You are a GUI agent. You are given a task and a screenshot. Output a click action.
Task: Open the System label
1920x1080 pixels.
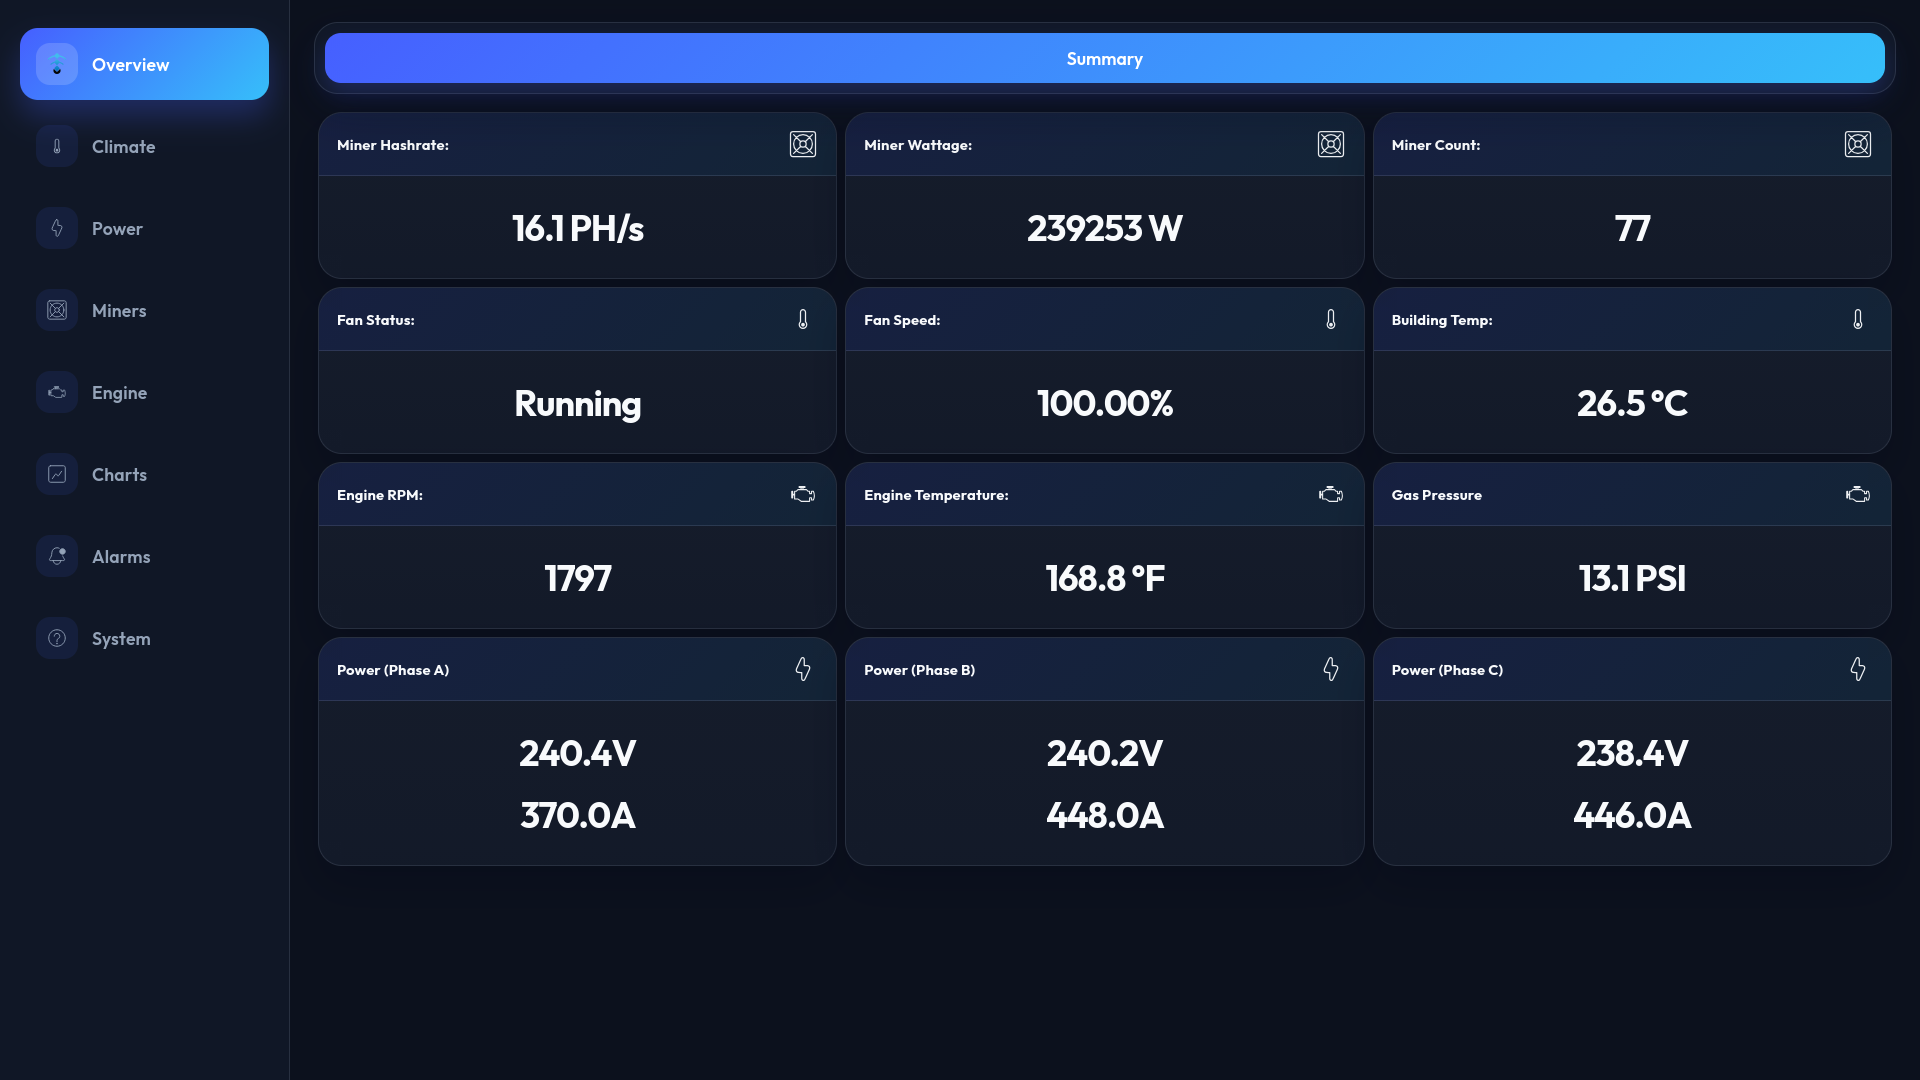coord(121,639)
